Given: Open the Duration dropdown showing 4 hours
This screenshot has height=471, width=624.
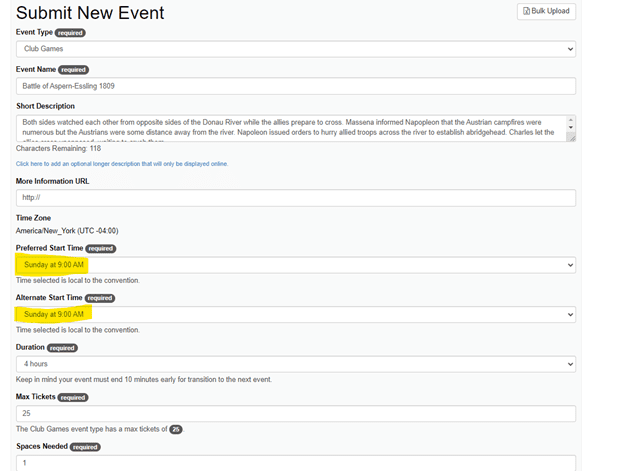Looking at the screenshot, I should pyautogui.click(x=296, y=364).
